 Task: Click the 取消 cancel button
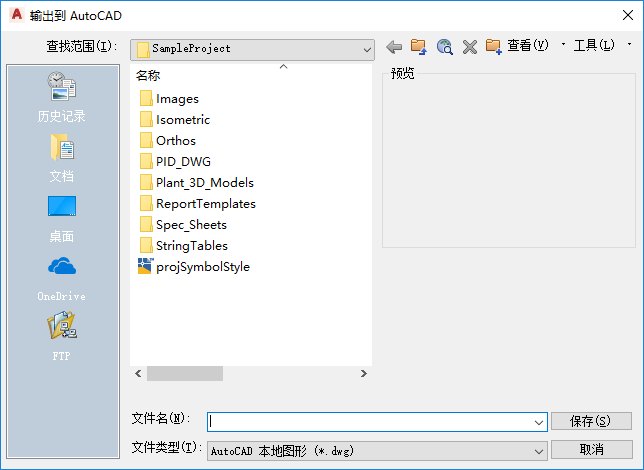(591, 449)
